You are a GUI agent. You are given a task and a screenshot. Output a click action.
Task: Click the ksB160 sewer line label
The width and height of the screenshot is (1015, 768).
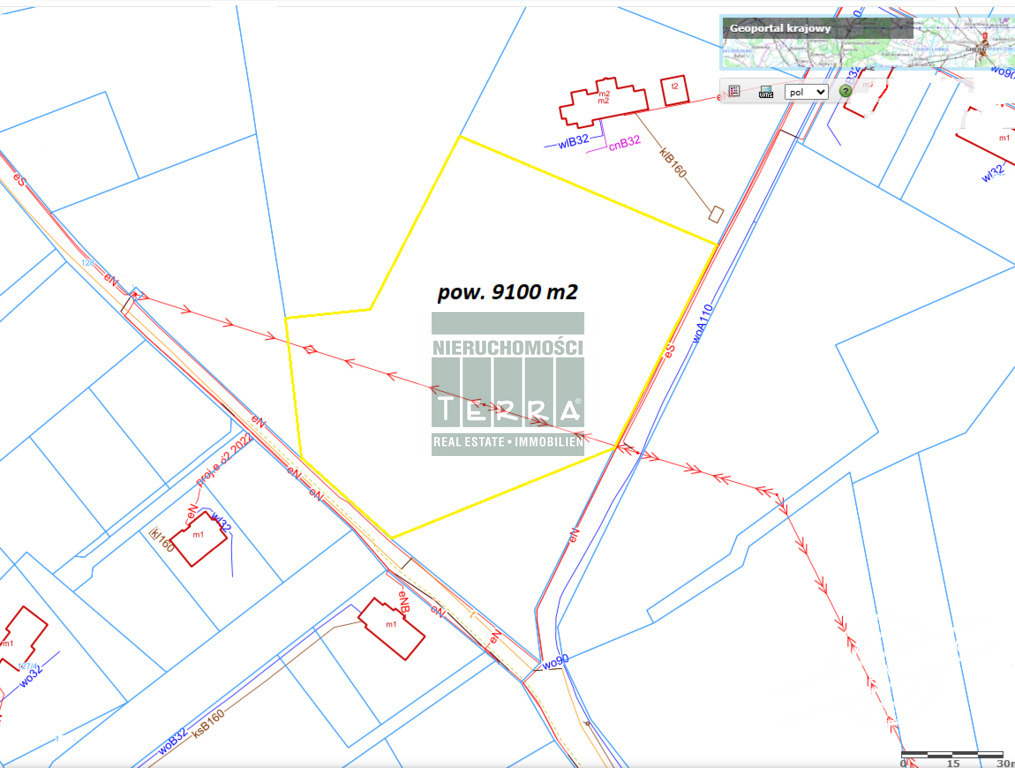pos(208,724)
